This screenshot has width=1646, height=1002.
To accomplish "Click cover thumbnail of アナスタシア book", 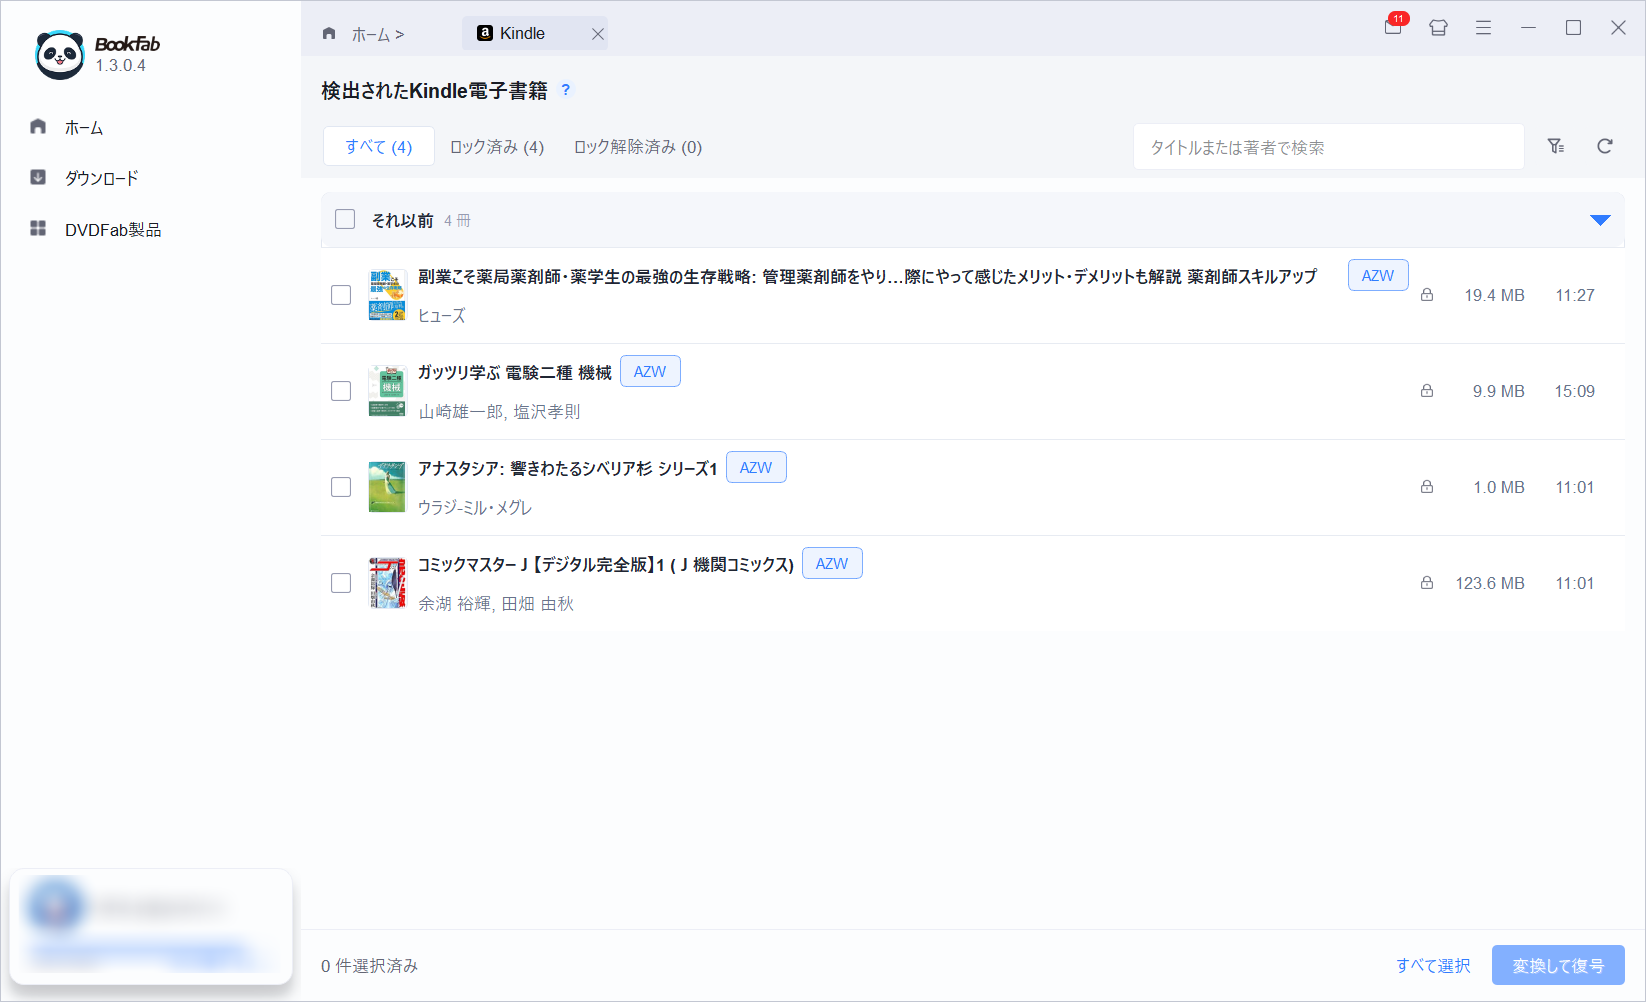I will (387, 487).
